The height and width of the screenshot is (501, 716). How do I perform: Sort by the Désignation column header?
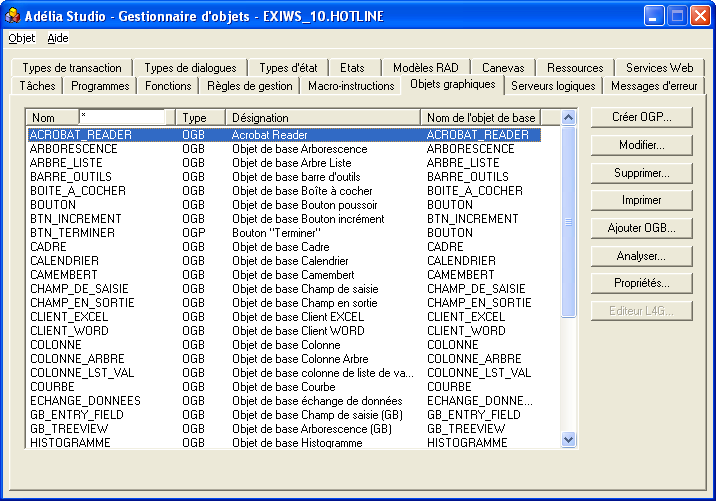pos(322,118)
